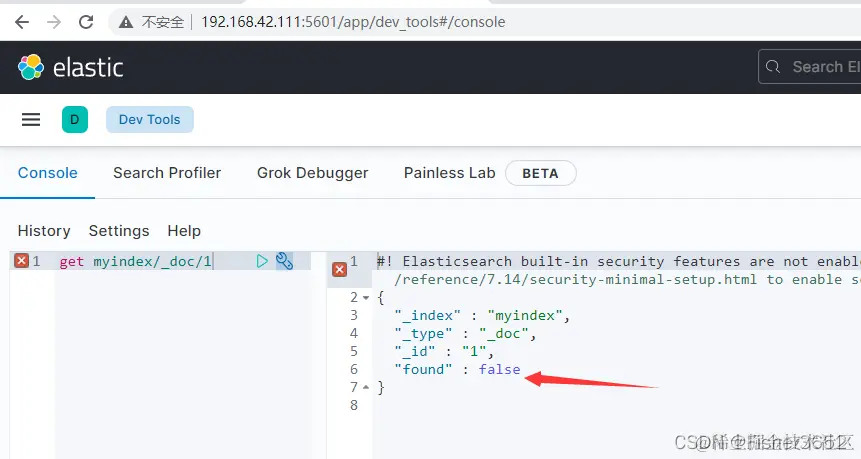Image resolution: width=861 pixels, height=459 pixels.
Task: Select the browser address bar URL
Action: pos(353,22)
